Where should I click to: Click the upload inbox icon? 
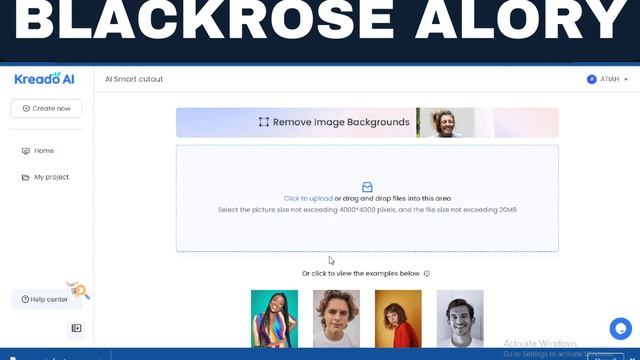tap(367, 187)
